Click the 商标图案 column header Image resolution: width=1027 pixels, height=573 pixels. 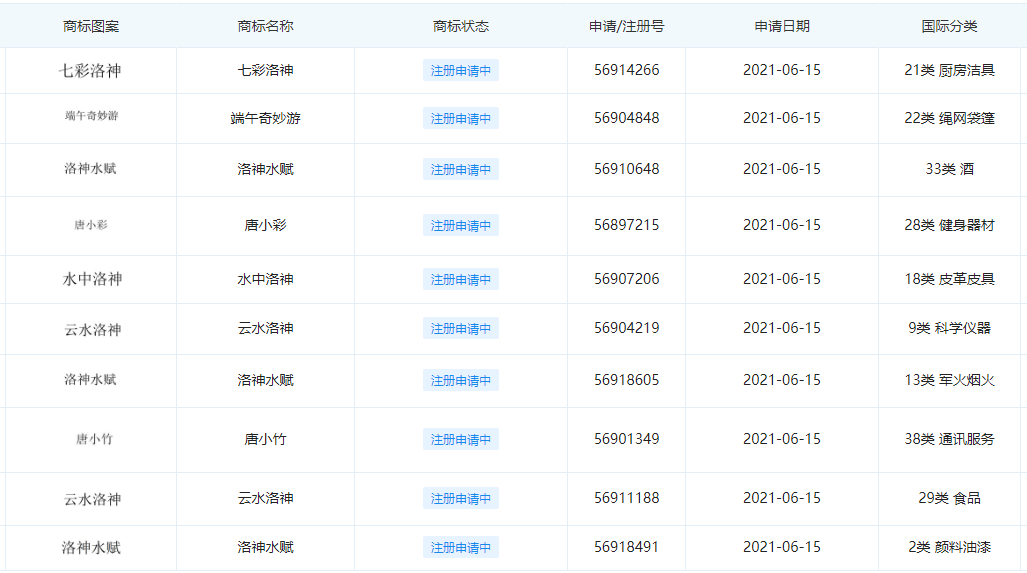pos(90,26)
